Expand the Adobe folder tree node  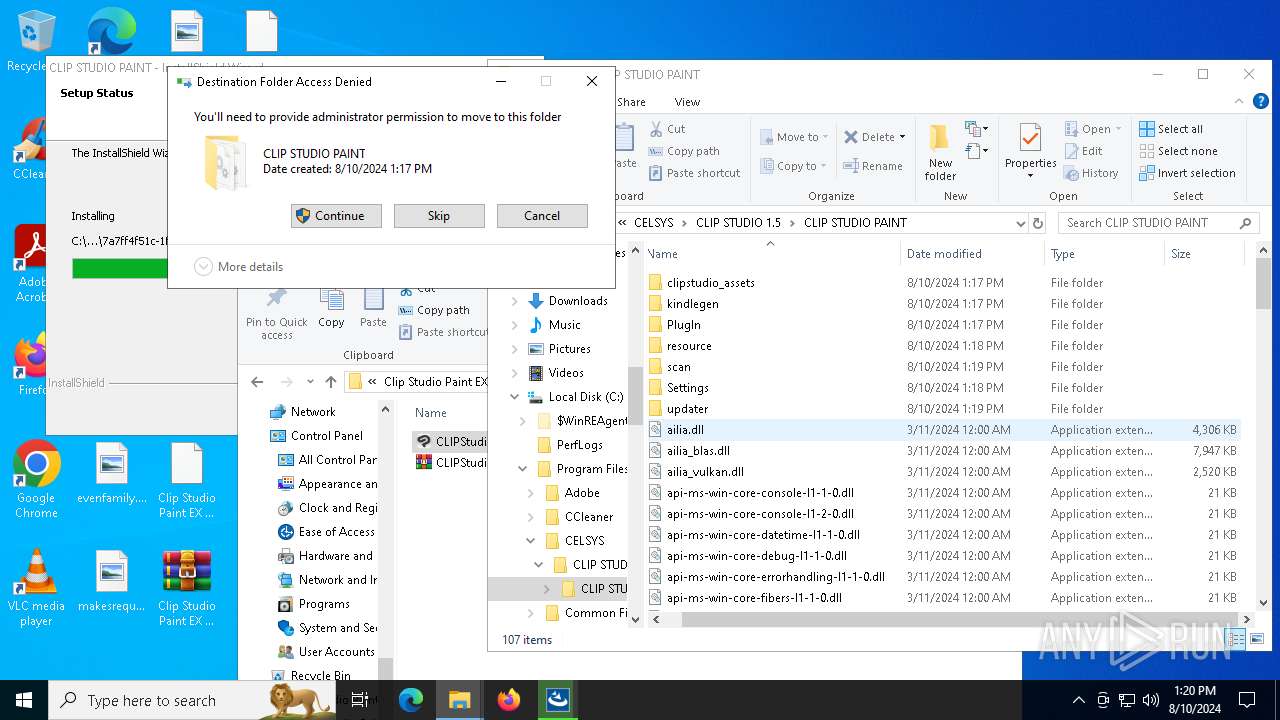[531, 493]
